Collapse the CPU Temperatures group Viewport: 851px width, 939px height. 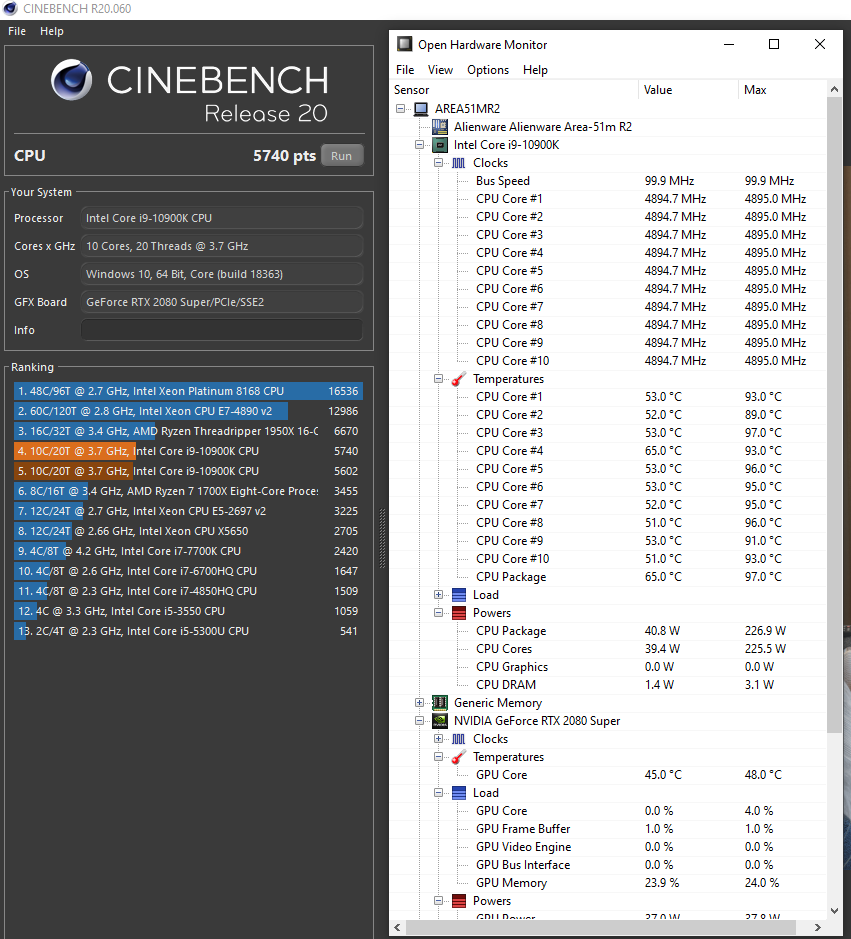[438, 378]
